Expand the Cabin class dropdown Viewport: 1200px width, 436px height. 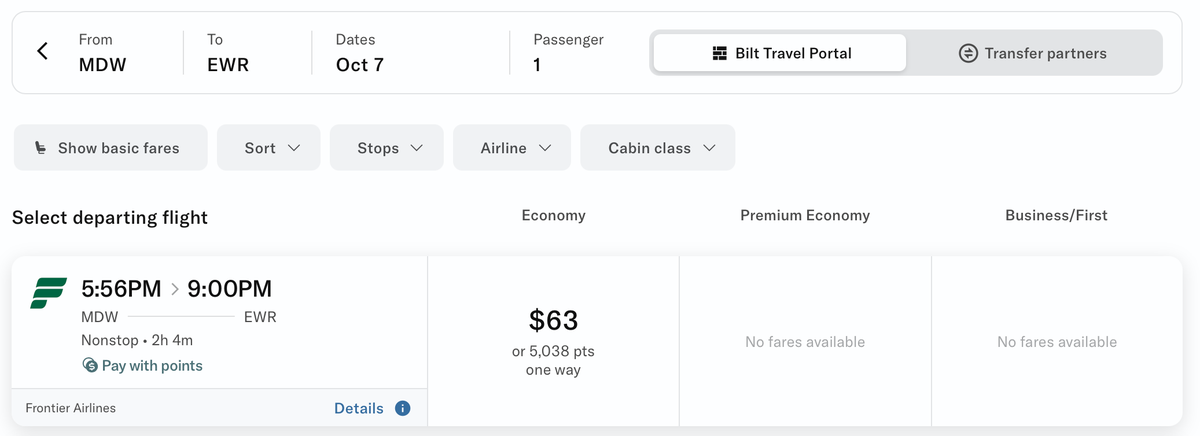click(658, 148)
